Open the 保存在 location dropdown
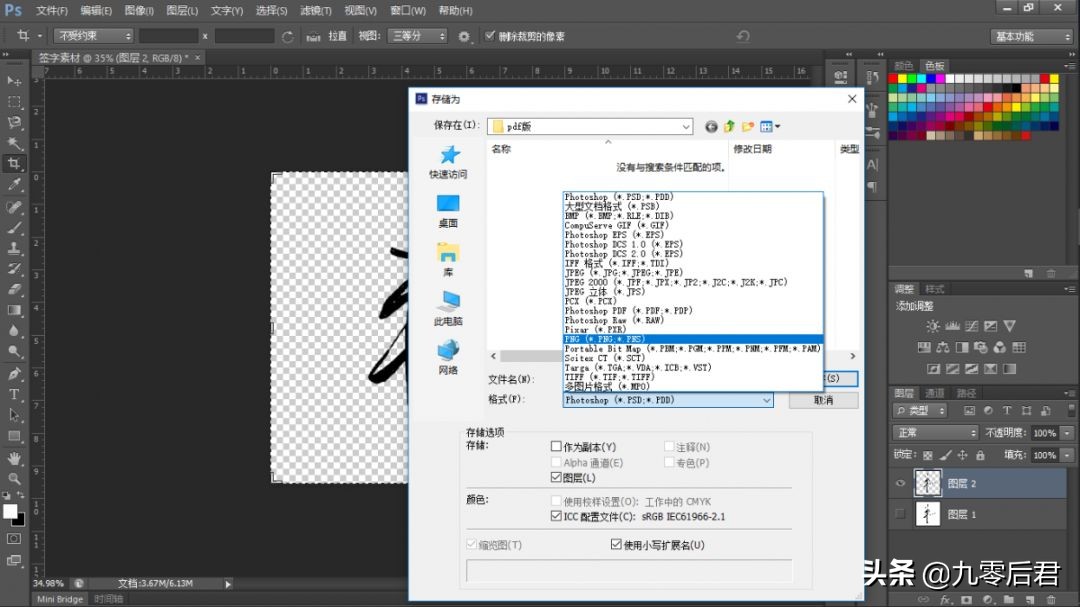This screenshot has height=607, width=1080. [x=686, y=126]
